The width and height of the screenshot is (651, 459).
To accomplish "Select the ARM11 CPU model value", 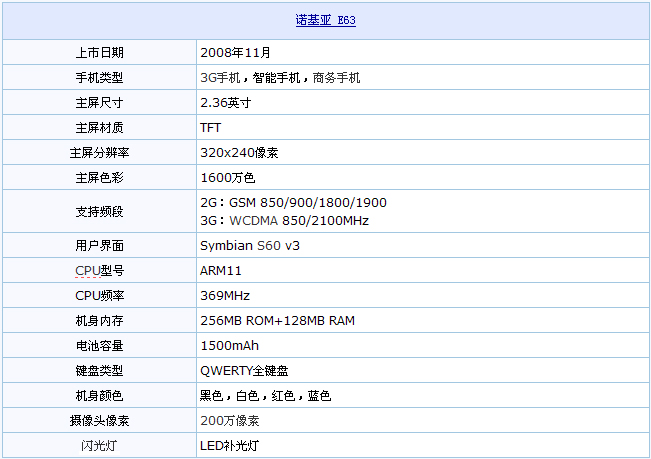I will click(221, 270).
